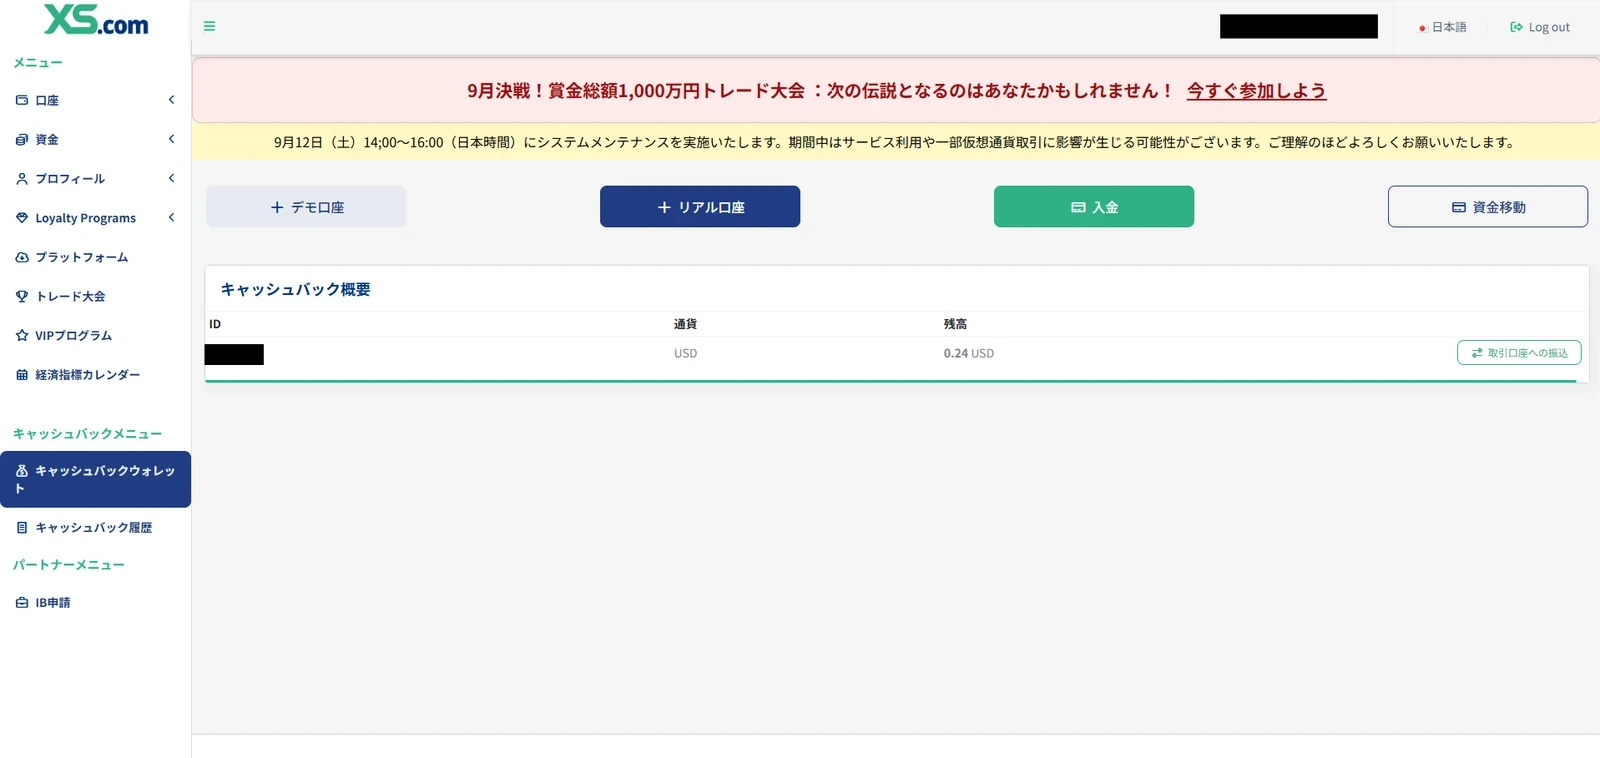
Task: Click the リアル口座 button
Action: pyautogui.click(x=700, y=207)
